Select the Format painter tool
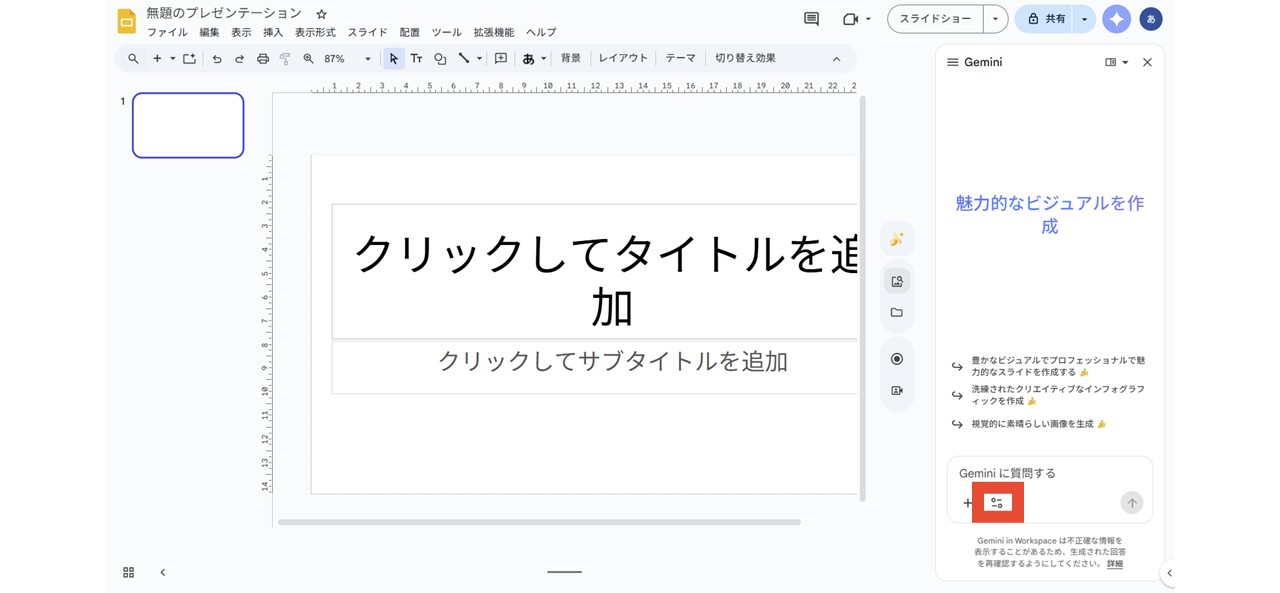The width and height of the screenshot is (1280, 593). (x=286, y=58)
